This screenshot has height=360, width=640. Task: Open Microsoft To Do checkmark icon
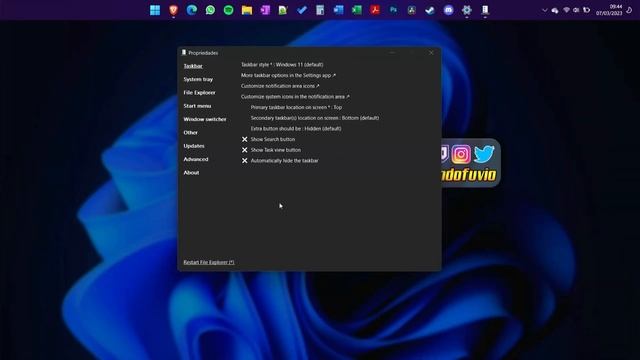point(302,10)
